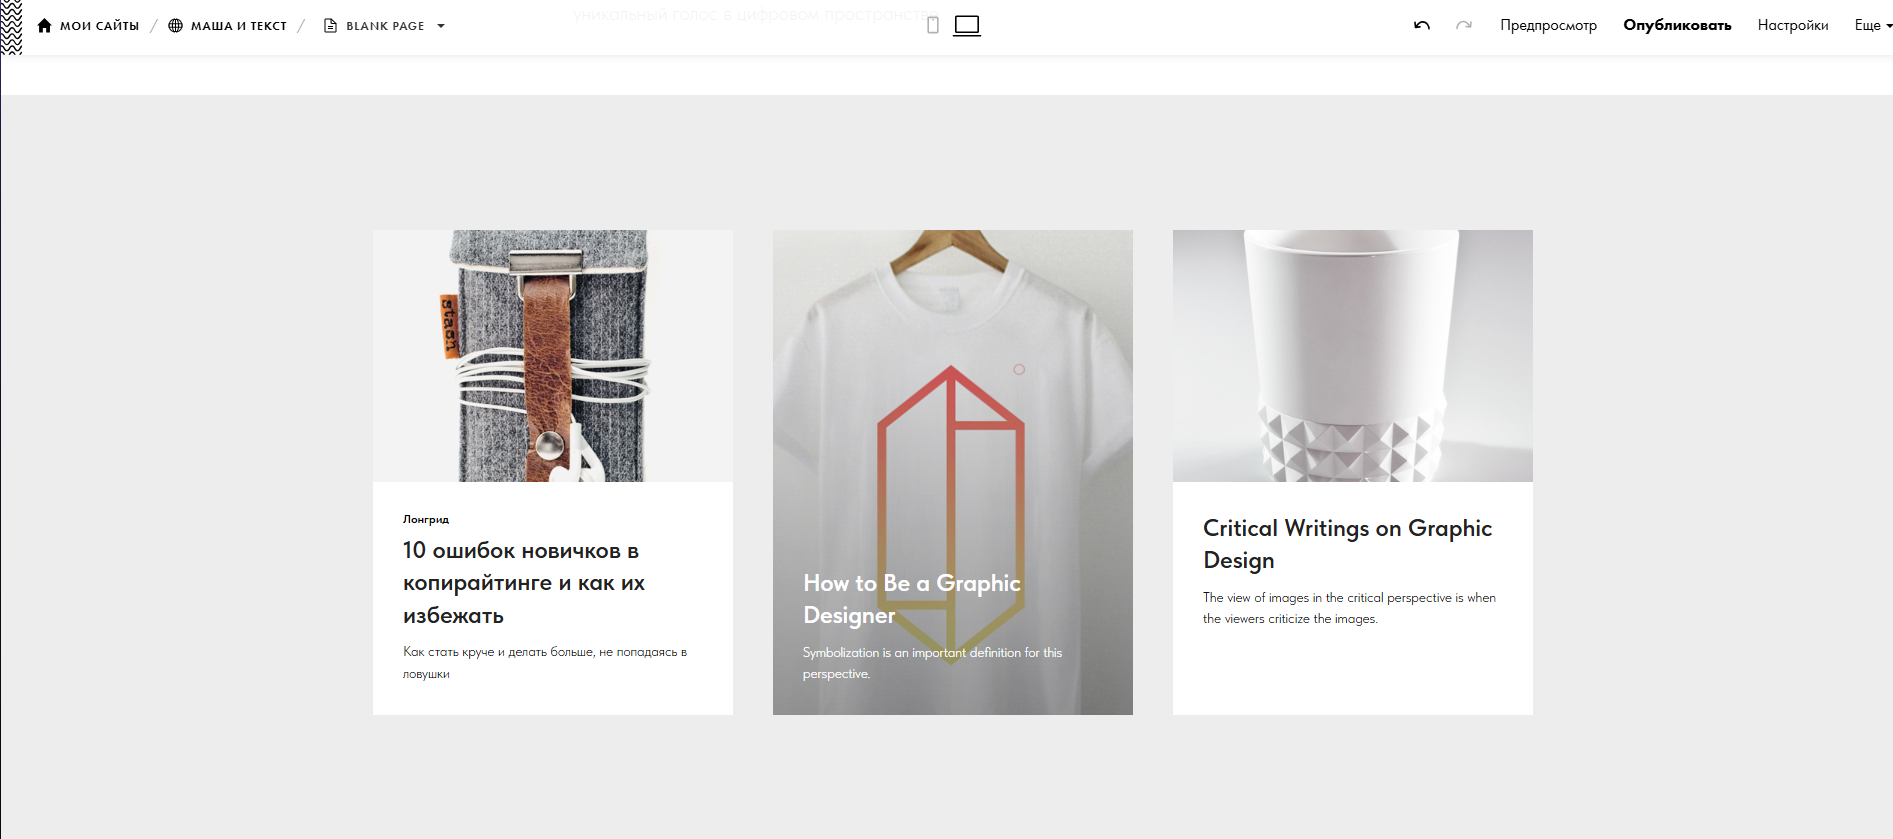The image size is (1893, 839).
Task: Expand the Blank Page dropdown arrow
Action: click(441, 26)
